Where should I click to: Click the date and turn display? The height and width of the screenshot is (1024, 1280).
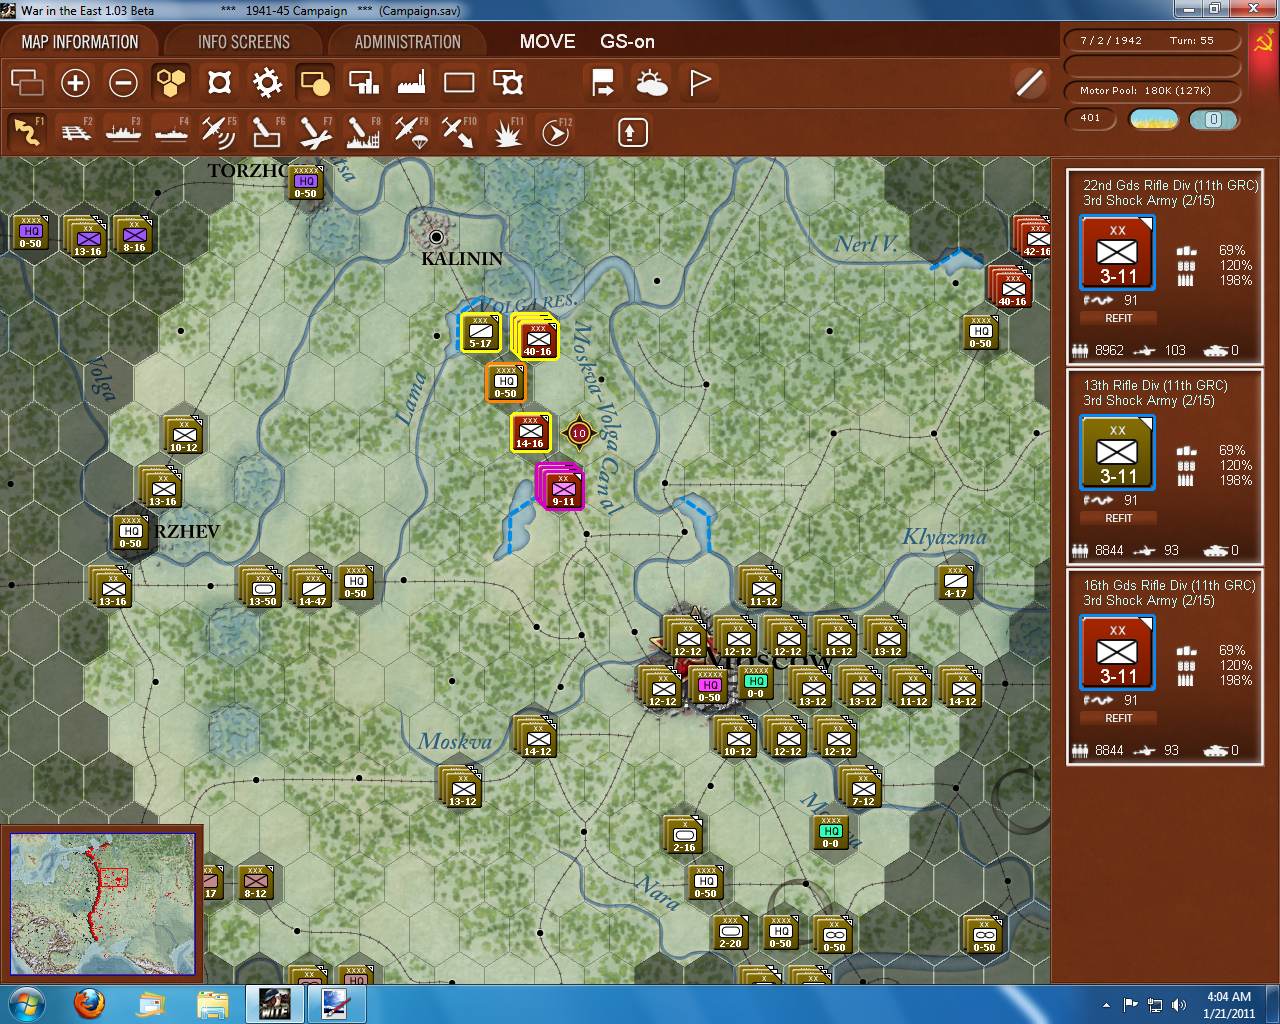(x=1152, y=41)
